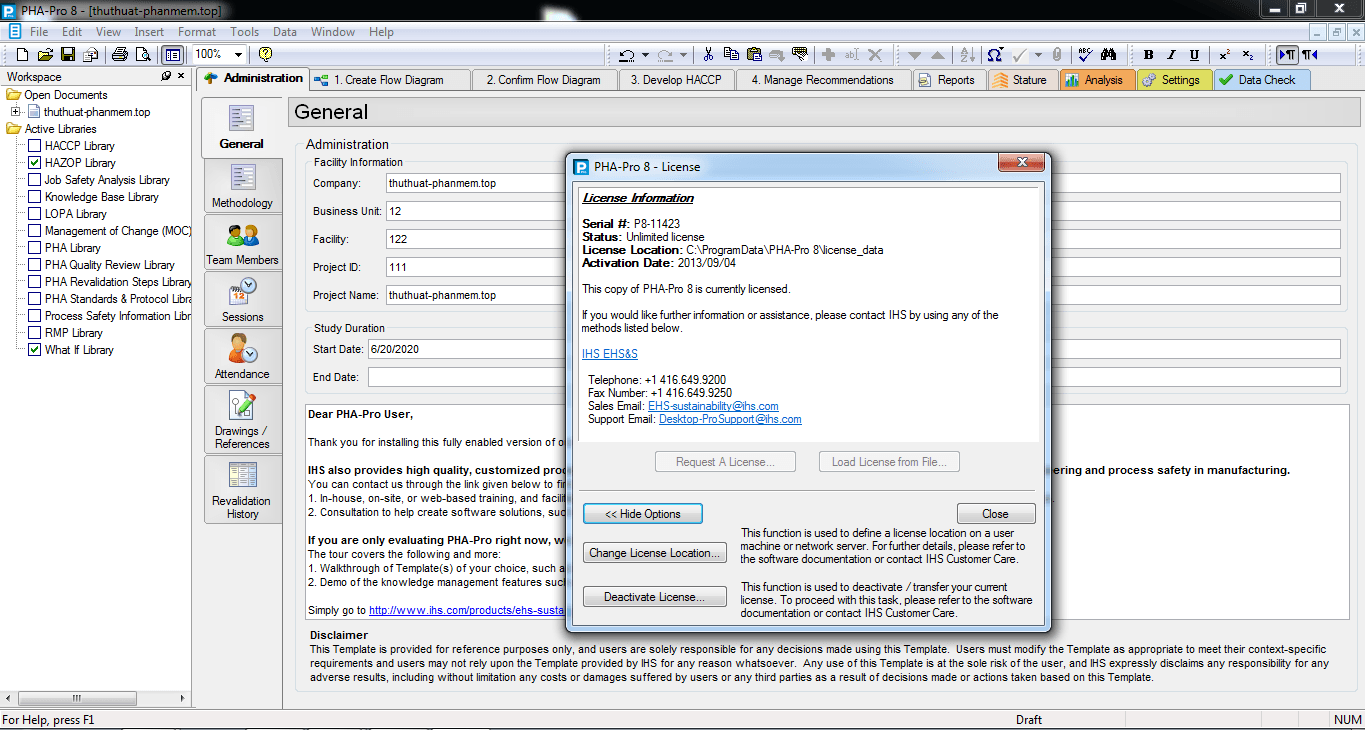
Task: Click the Cut scissors icon
Action: (709, 55)
